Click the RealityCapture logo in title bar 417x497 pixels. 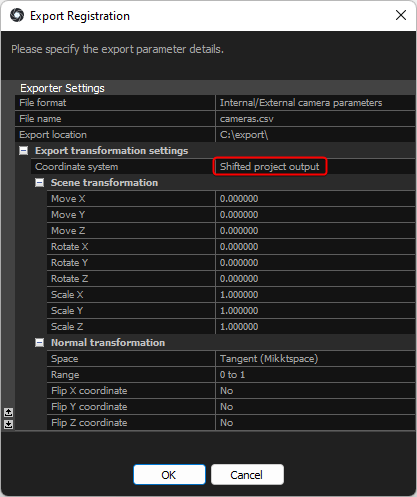coord(17,15)
